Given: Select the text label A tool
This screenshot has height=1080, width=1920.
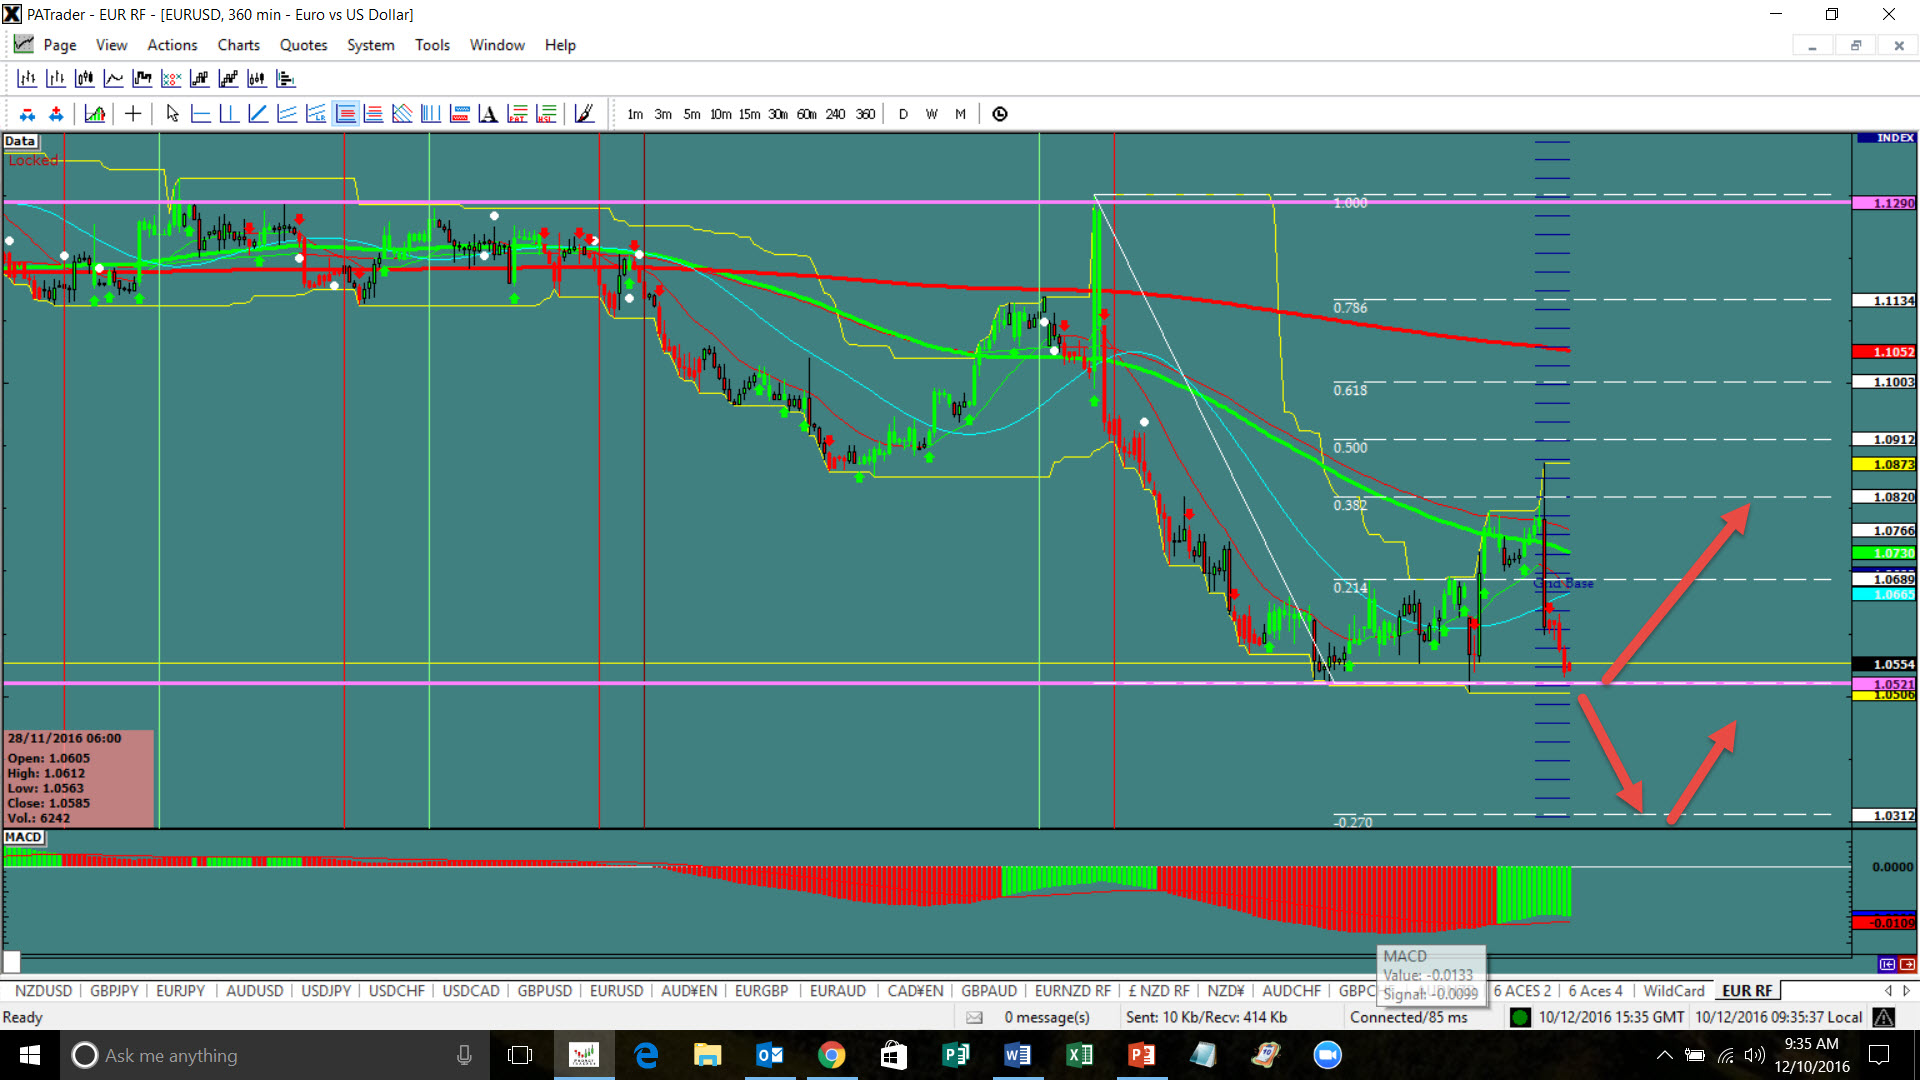Looking at the screenshot, I should [x=488, y=114].
